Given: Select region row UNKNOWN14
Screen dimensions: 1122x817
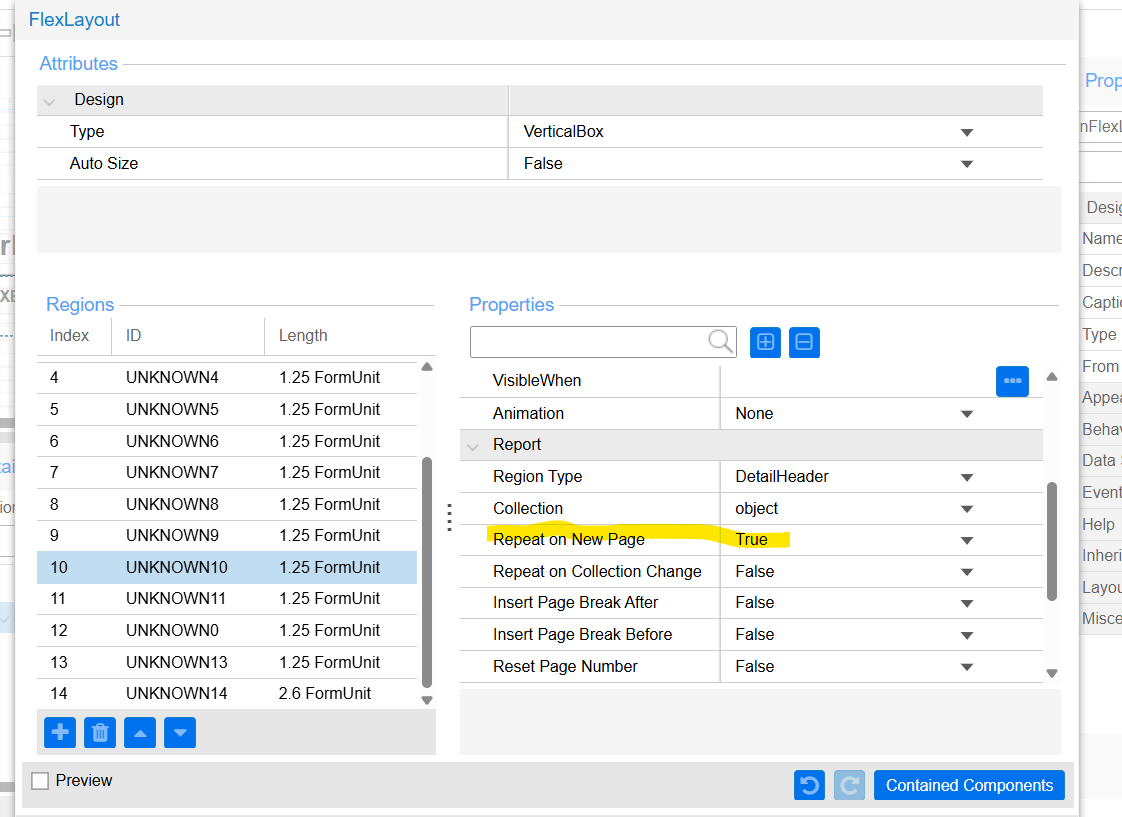Looking at the screenshot, I should coord(227,694).
